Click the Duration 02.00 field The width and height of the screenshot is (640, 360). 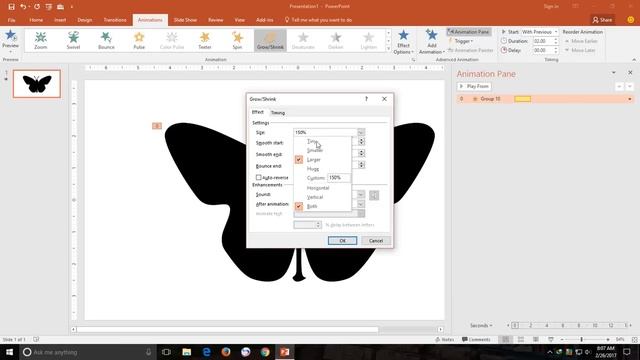[542, 41]
